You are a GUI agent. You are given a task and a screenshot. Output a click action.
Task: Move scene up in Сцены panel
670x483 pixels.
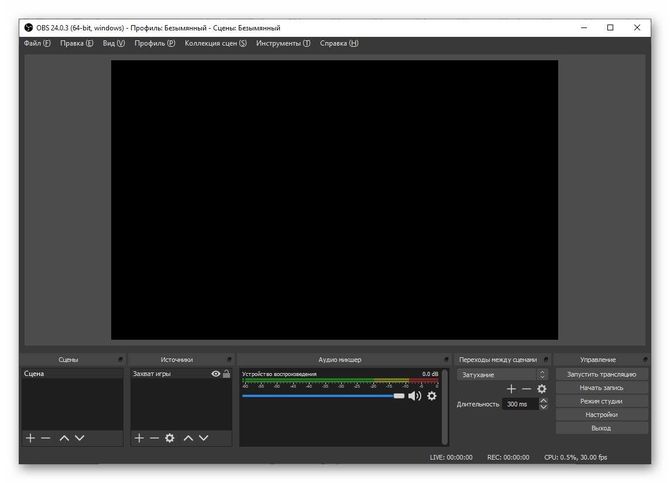point(64,438)
